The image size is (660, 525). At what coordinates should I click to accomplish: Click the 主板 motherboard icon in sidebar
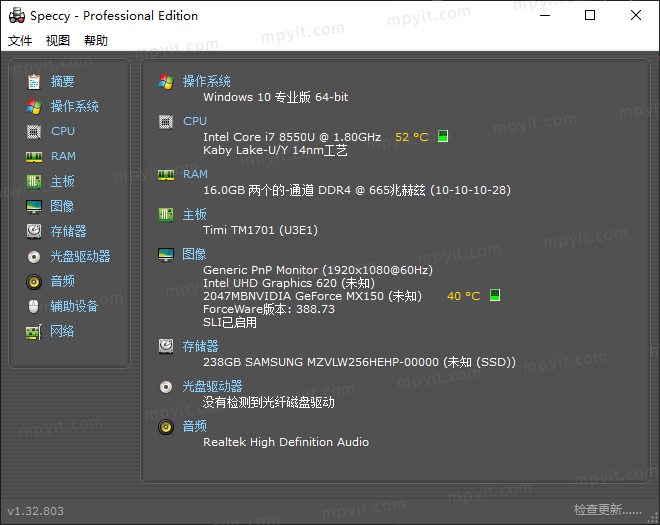click(34, 182)
